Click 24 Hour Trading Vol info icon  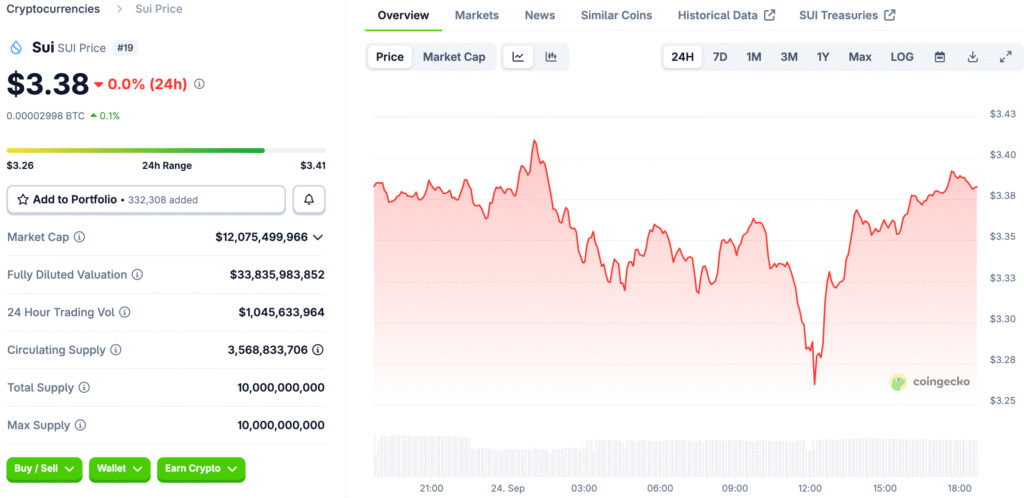tap(125, 312)
